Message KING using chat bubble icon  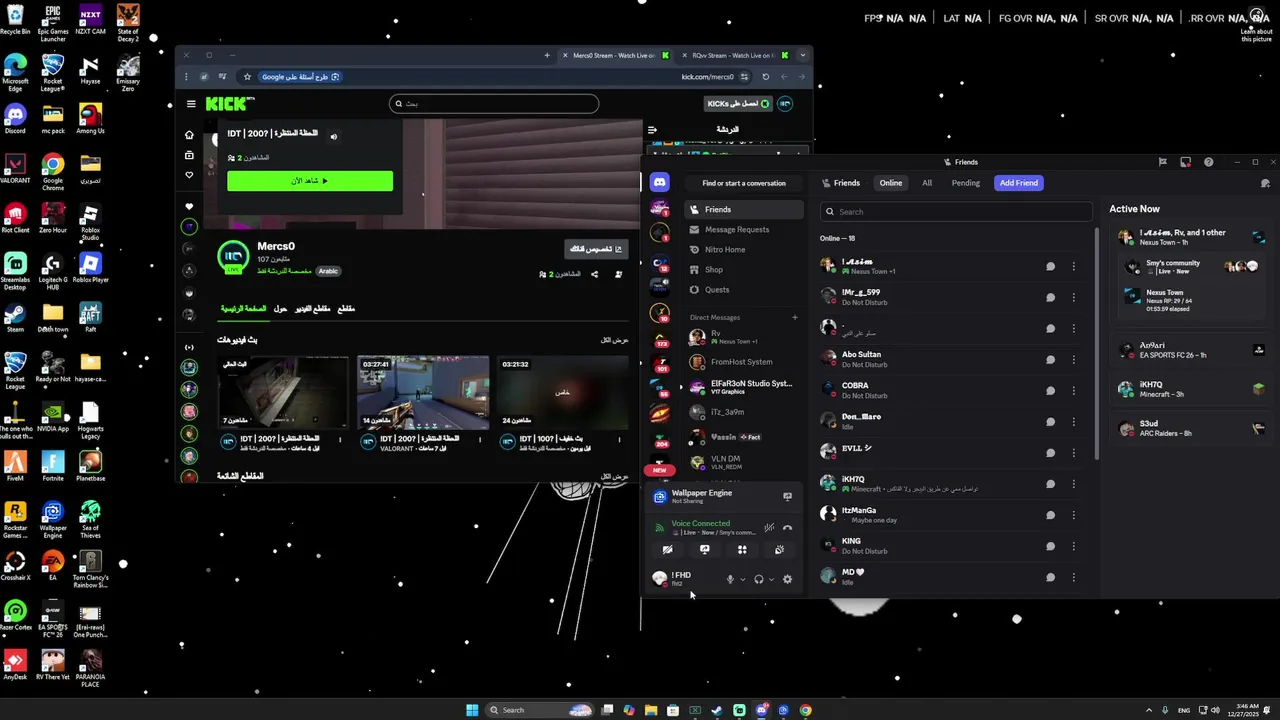1050,546
